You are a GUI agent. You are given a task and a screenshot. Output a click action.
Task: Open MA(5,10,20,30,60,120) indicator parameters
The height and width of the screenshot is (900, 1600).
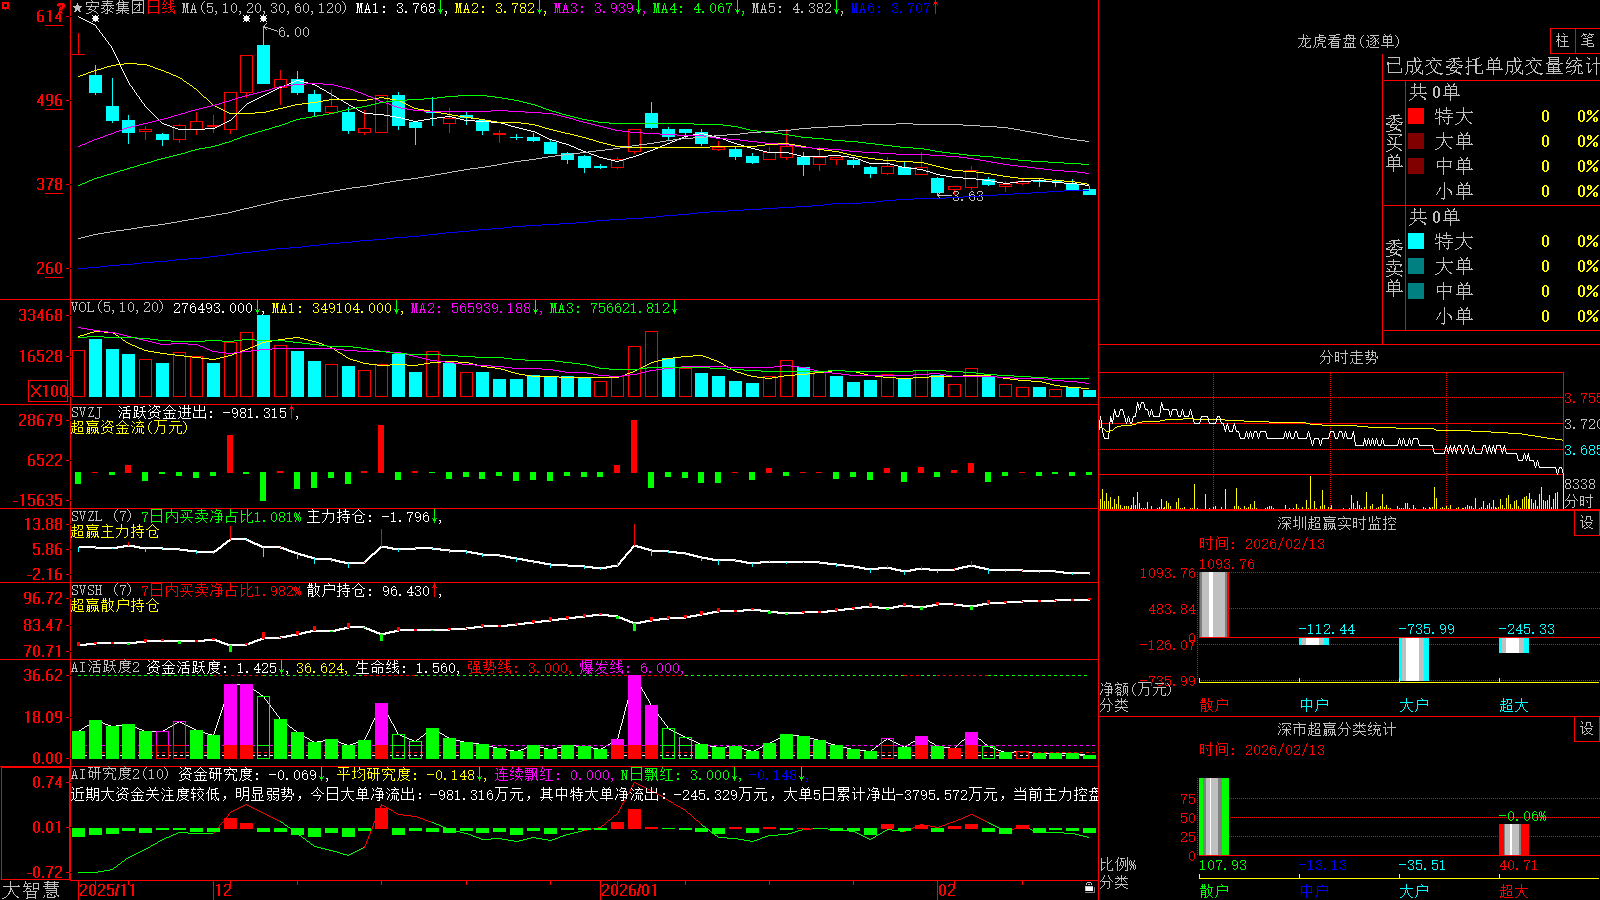[264, 8]
